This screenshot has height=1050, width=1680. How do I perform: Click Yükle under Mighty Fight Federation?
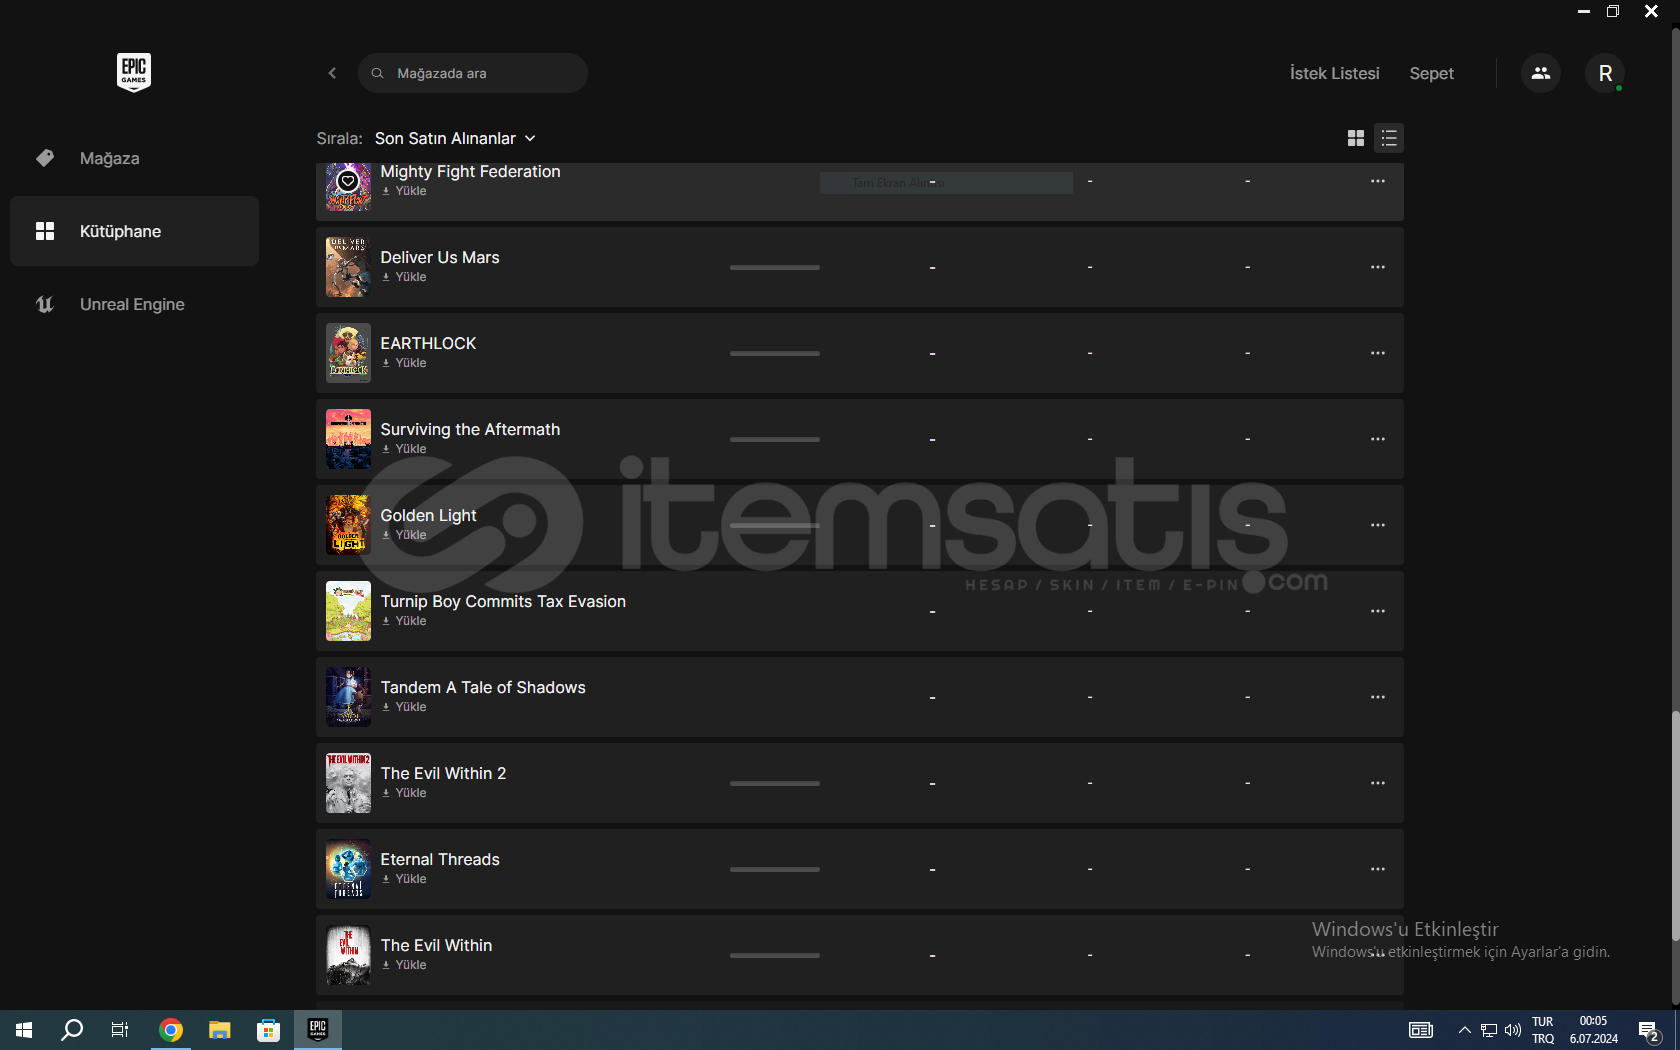(404, 191)
